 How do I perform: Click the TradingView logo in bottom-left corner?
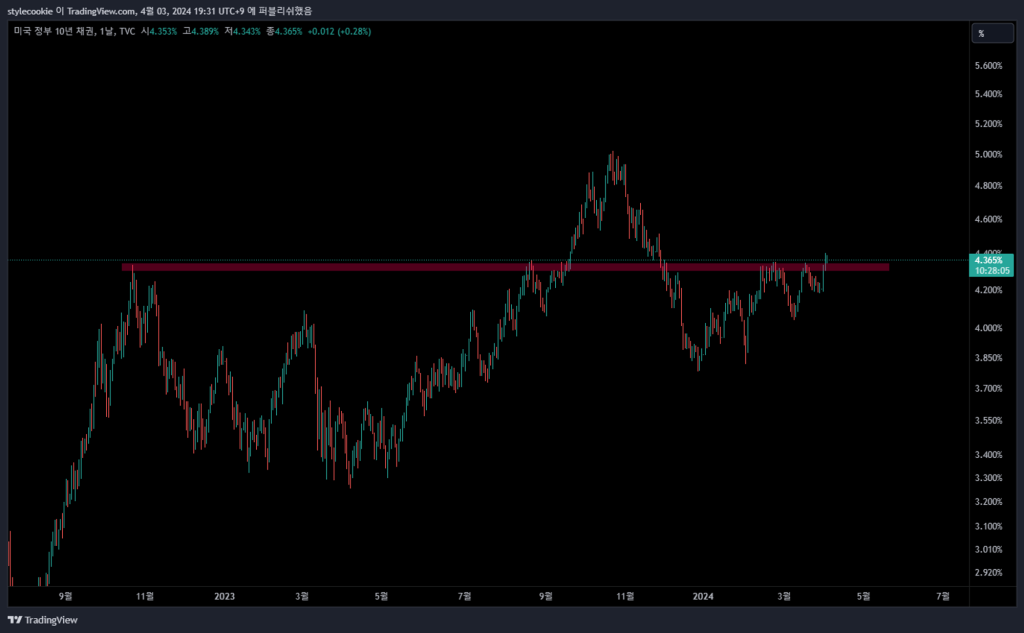42,620
